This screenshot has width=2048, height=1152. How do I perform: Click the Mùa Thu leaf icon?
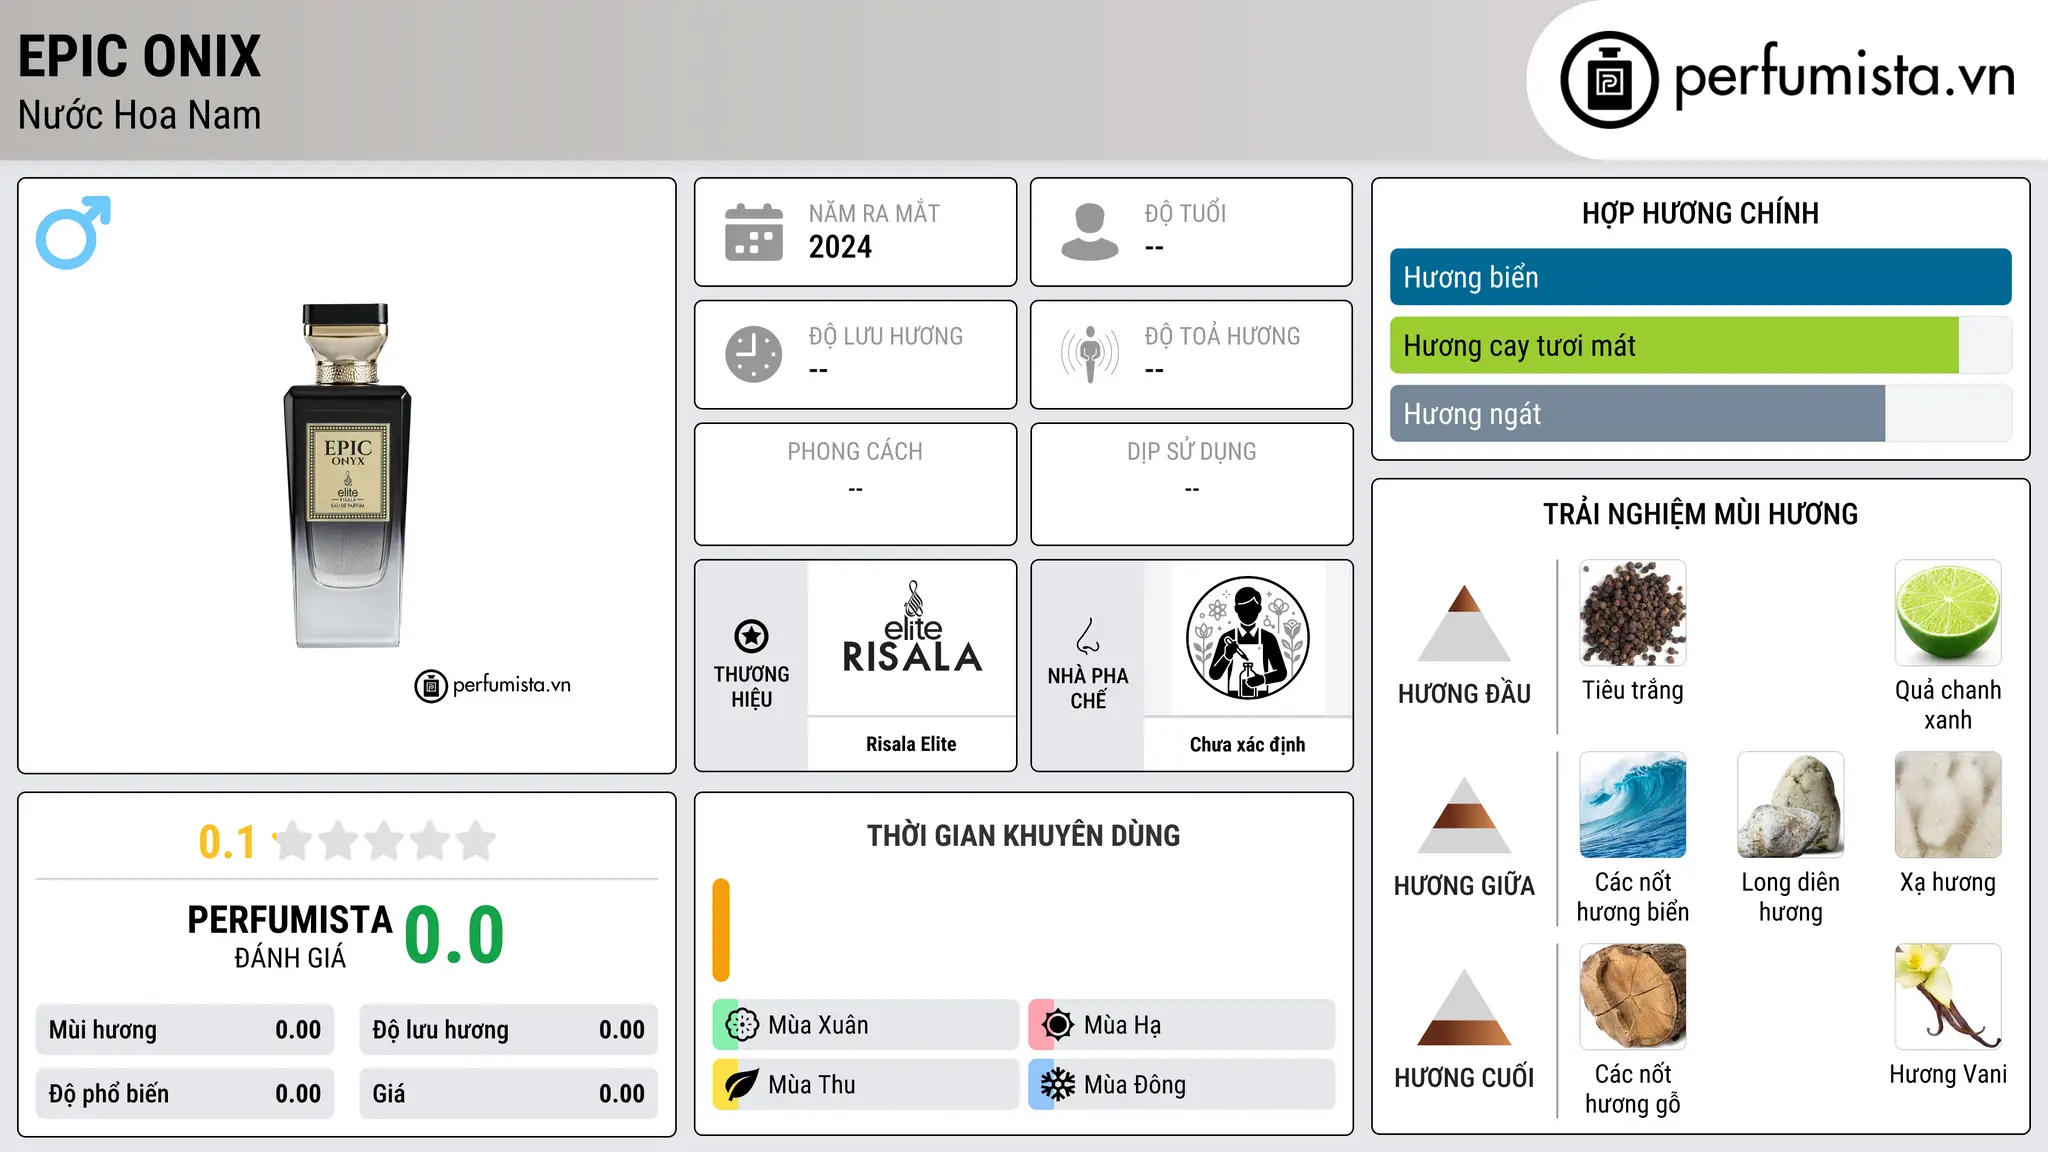742,1085
